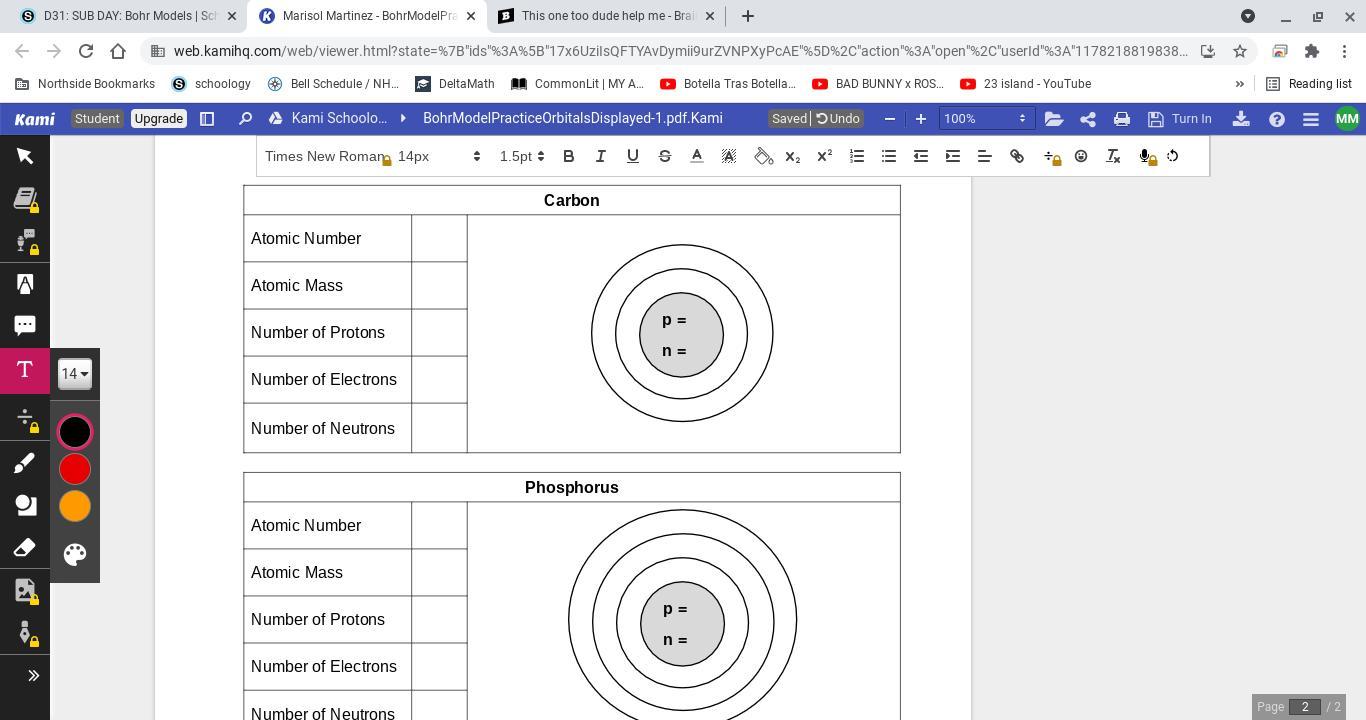1366x720 pixels.
Task: Toggle numbered list
Action: click(856, 156)
